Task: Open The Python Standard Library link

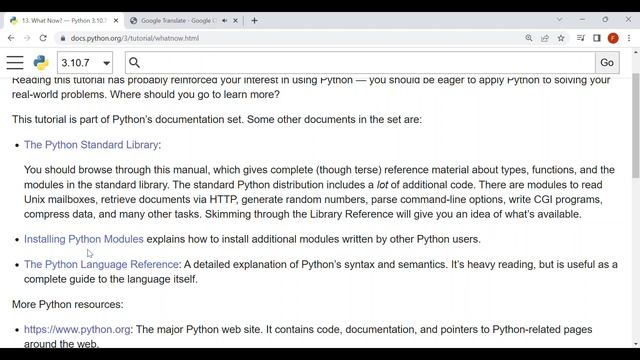Action: tap(91, 144)
